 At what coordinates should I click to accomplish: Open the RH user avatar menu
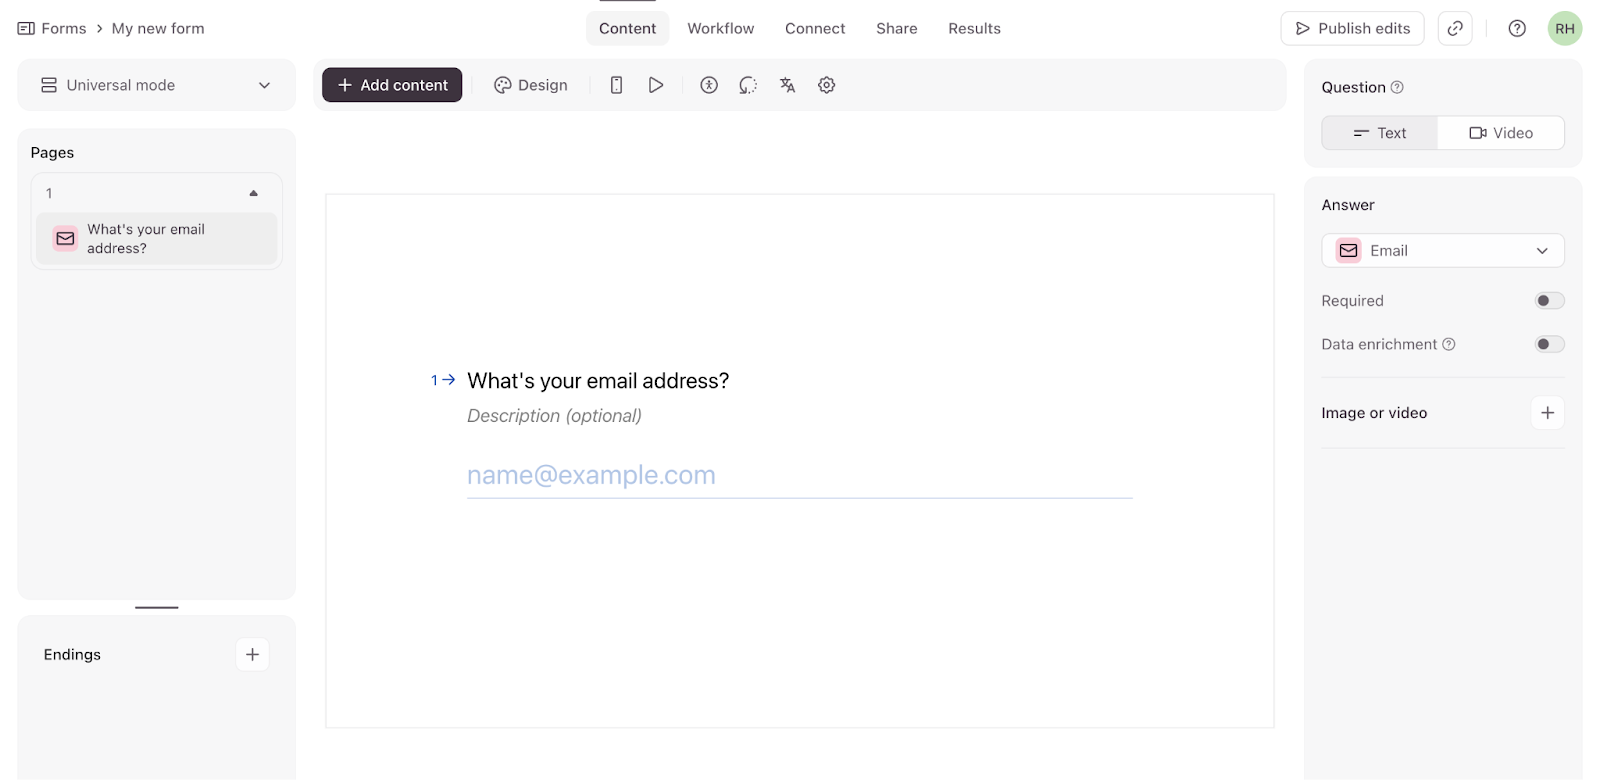pos(1564,29)
